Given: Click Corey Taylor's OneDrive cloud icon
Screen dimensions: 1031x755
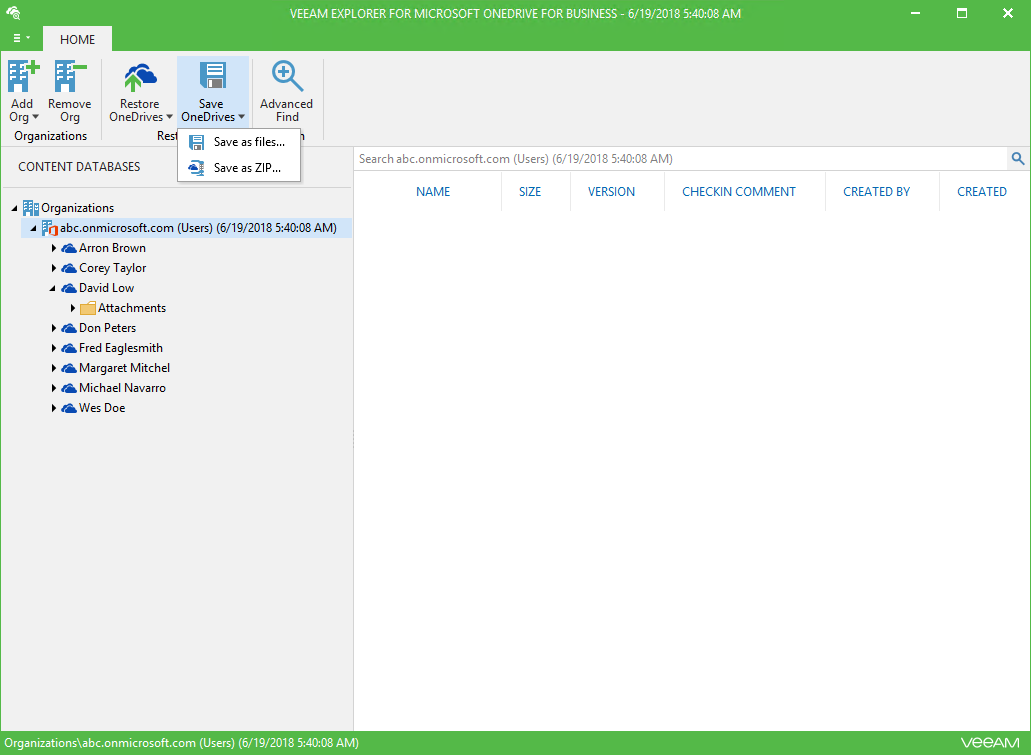Looking at the screenshot, I should tap(69, 268).
